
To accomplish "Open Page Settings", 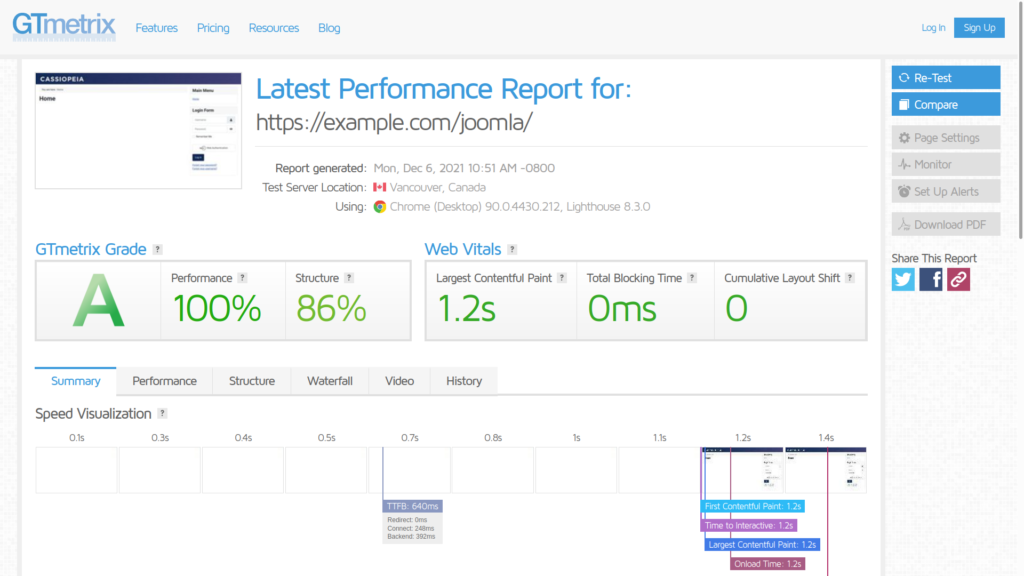I will (x=946, y=138).
